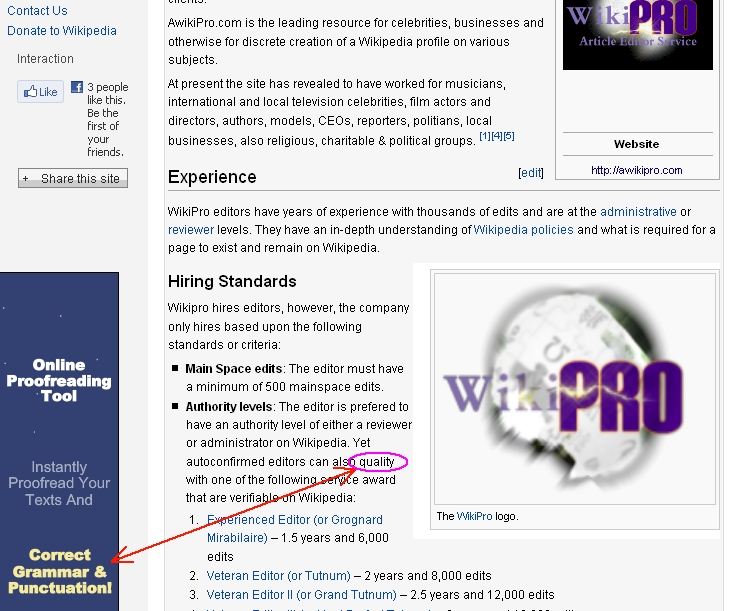The height and width of the screenshot is (611, 732).
Task: Click the edit link beside Experience heading
Action: [x=531, y=173]
